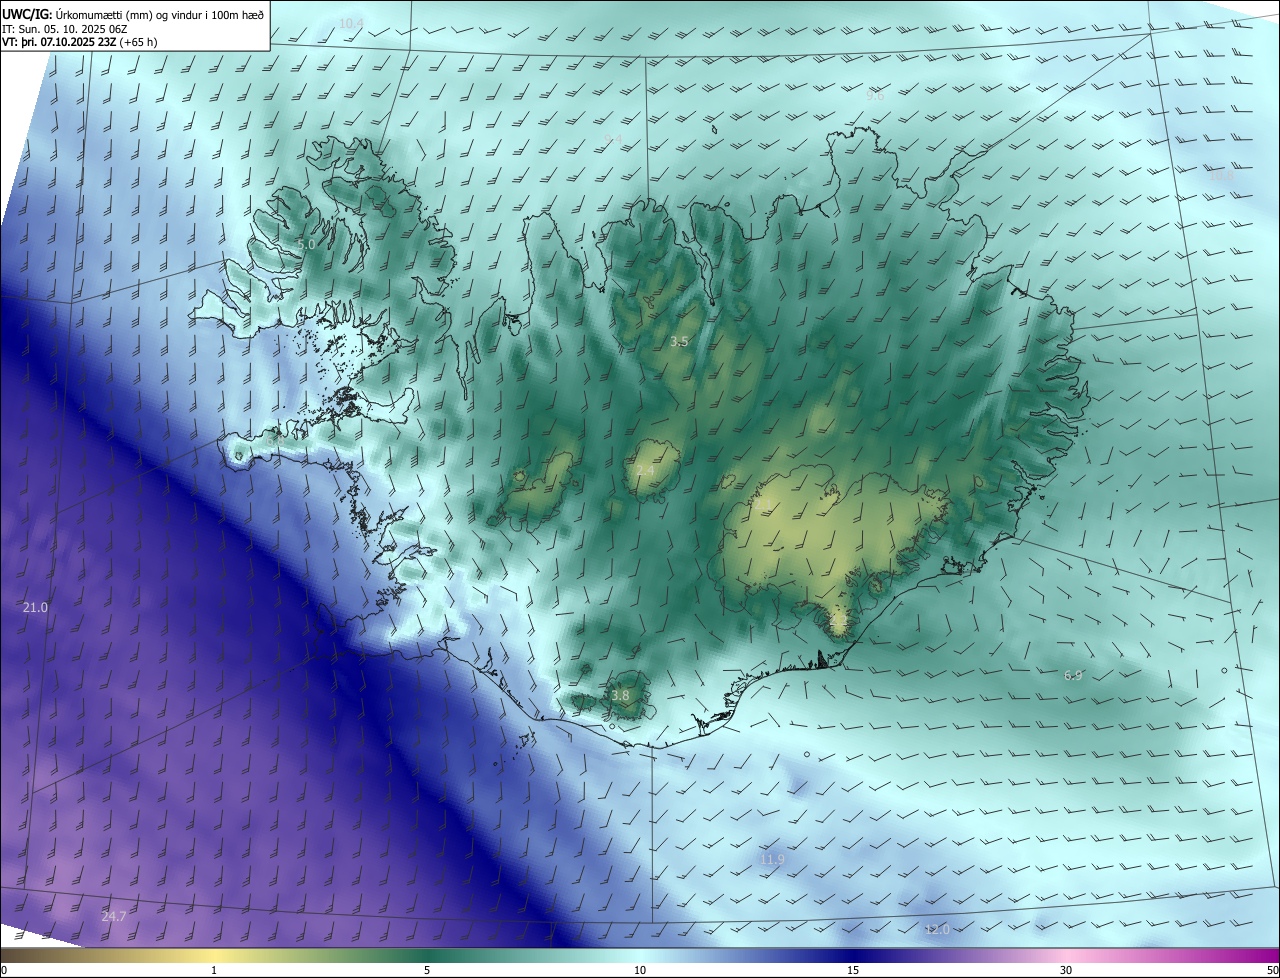
Task: Click the colorbar tick label 5
Action: [x=427, y=971]
